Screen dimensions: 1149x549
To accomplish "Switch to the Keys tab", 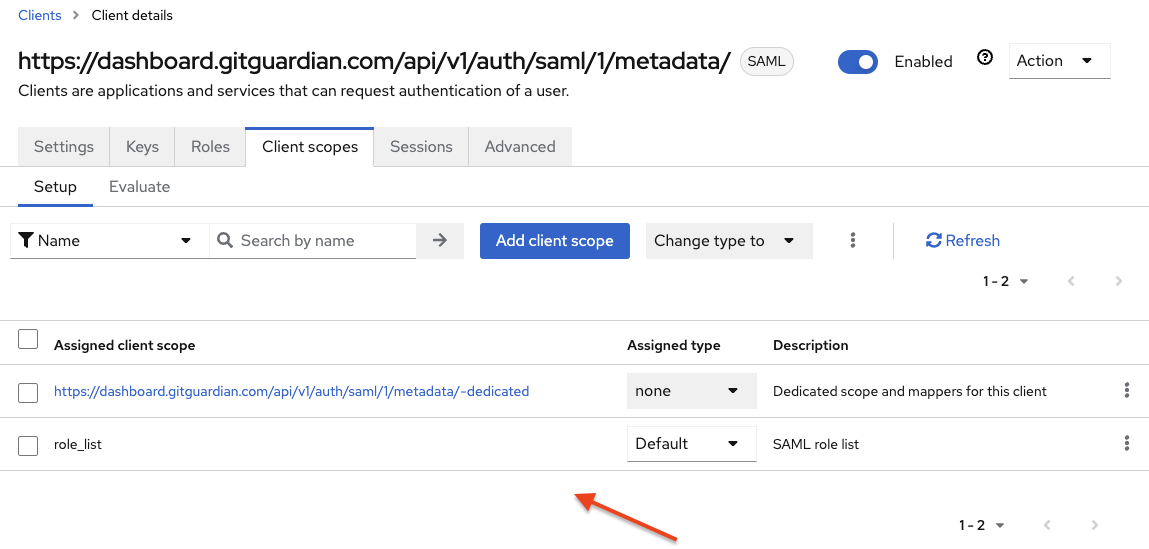I will click(142, 147).
